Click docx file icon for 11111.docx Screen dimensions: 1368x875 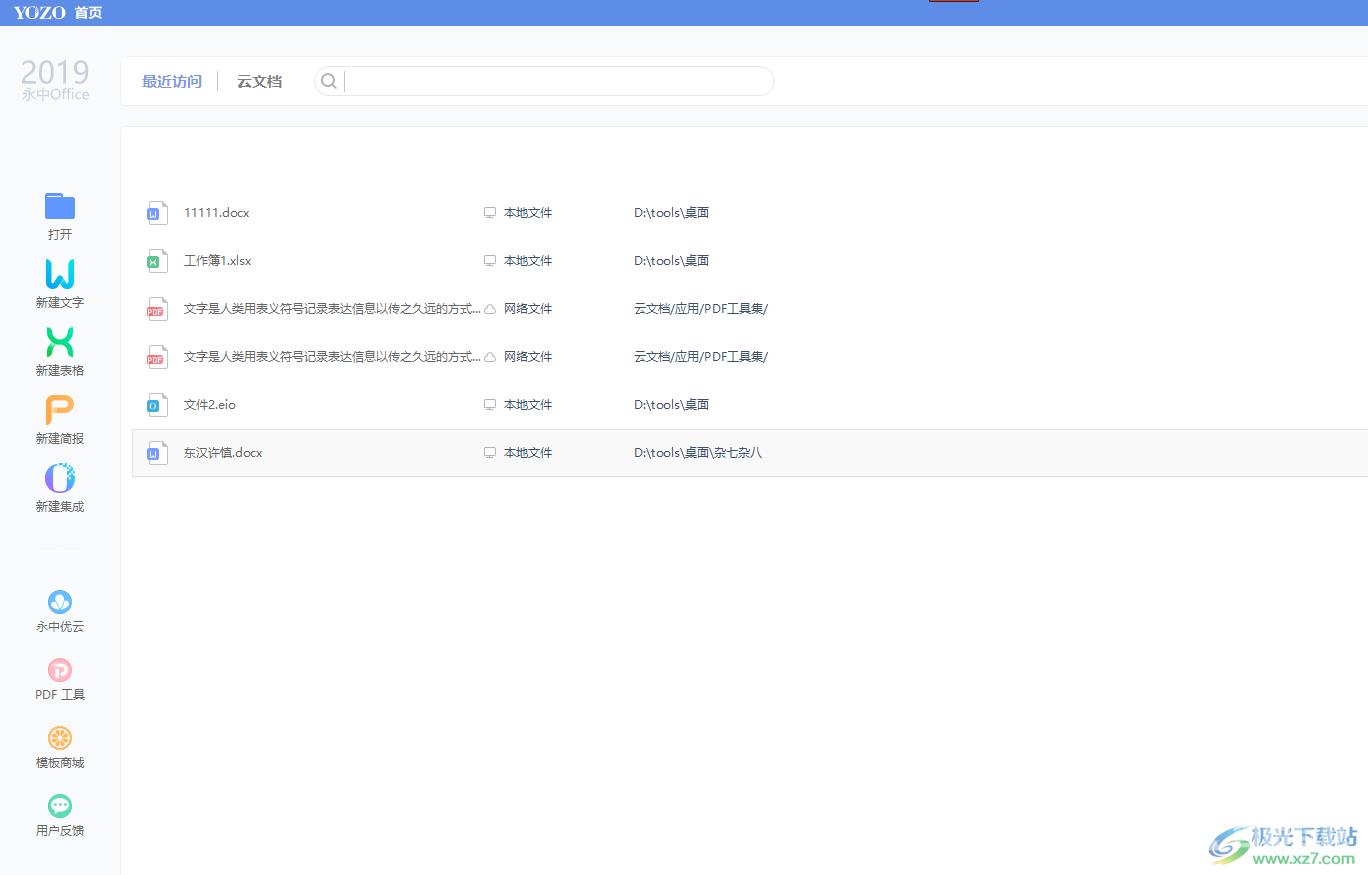coord(157,213)
